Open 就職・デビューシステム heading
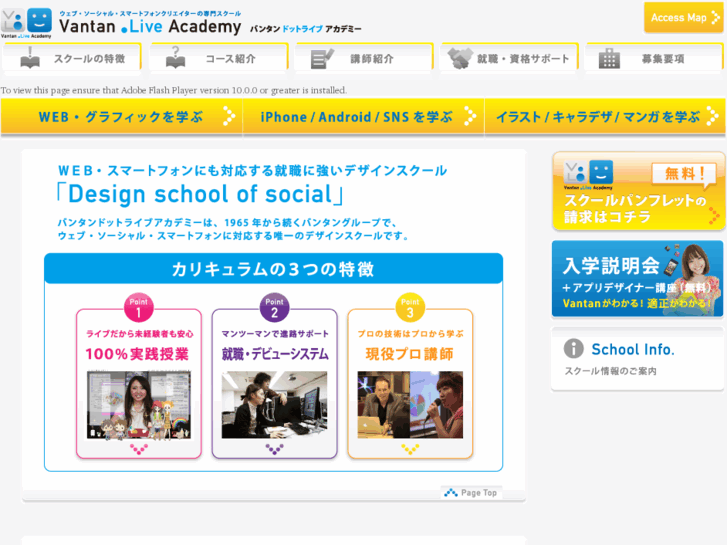The image size is (727, 545). tap(275, 354)
